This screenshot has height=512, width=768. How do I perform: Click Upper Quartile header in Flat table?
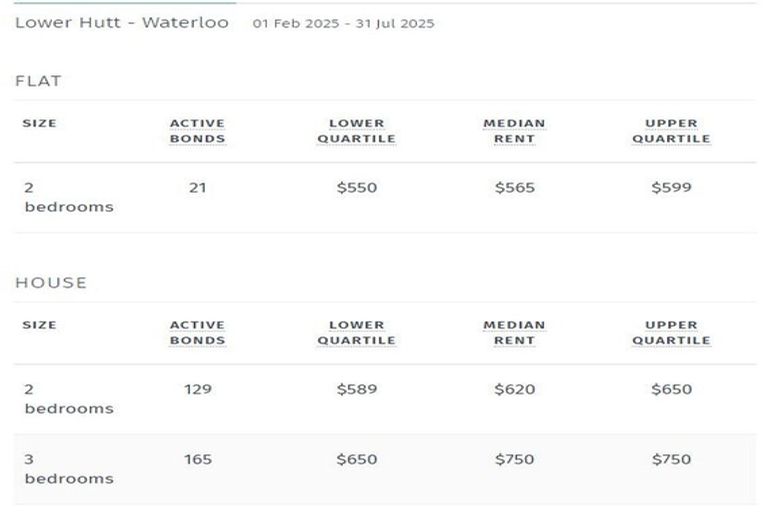pos(671,131)
